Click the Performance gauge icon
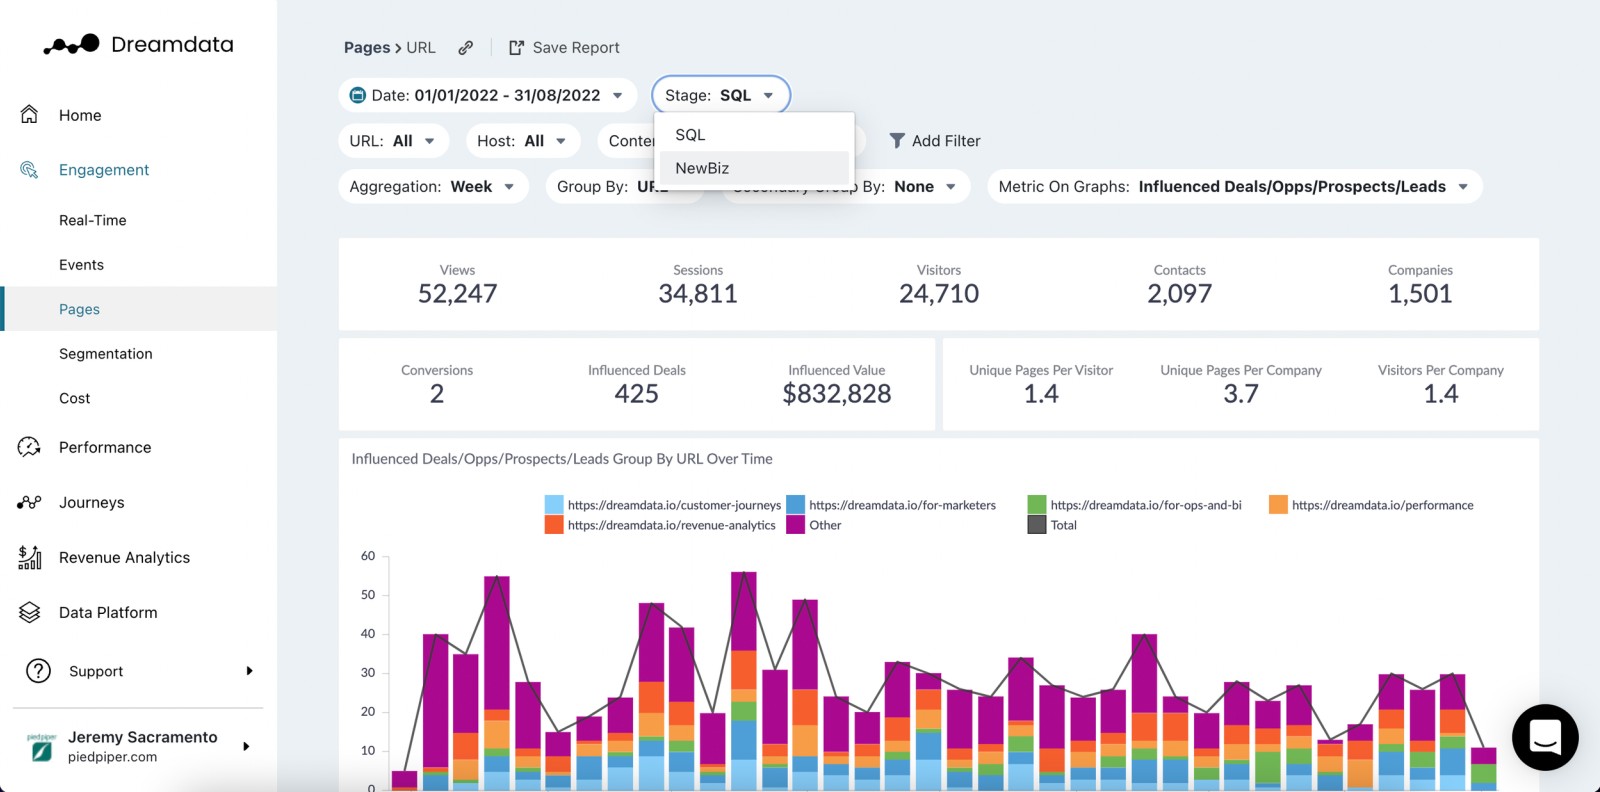This screenshot has height=792, width=1600. [30, 447]
